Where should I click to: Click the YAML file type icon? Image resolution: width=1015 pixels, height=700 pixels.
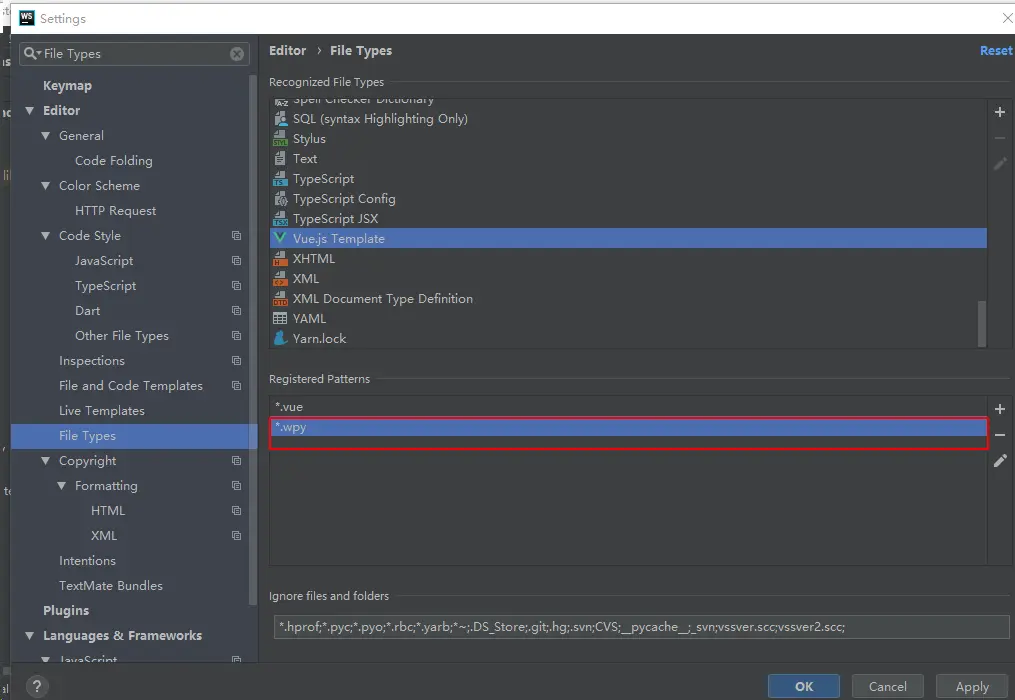click(280, 319)
